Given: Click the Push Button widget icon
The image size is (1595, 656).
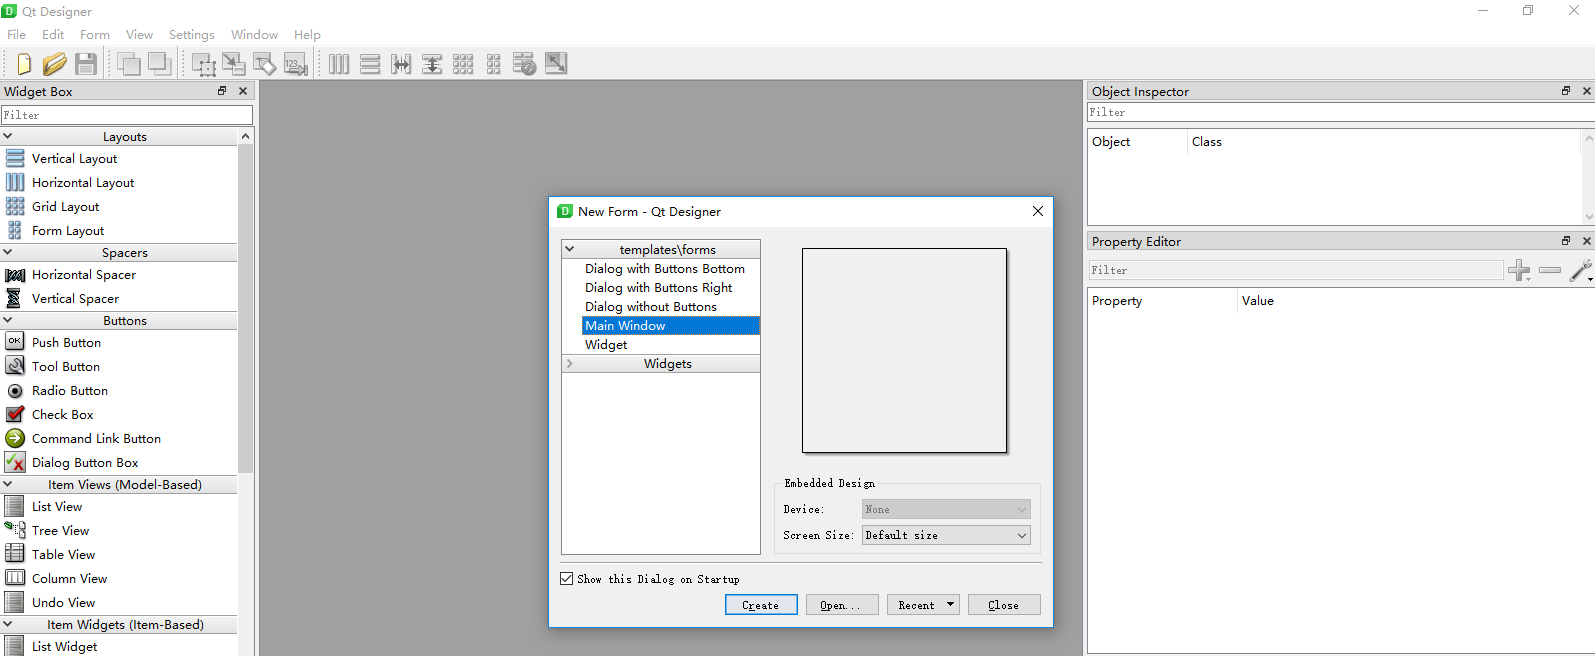Looking at the screenshot, I should (x=15, y=342).
